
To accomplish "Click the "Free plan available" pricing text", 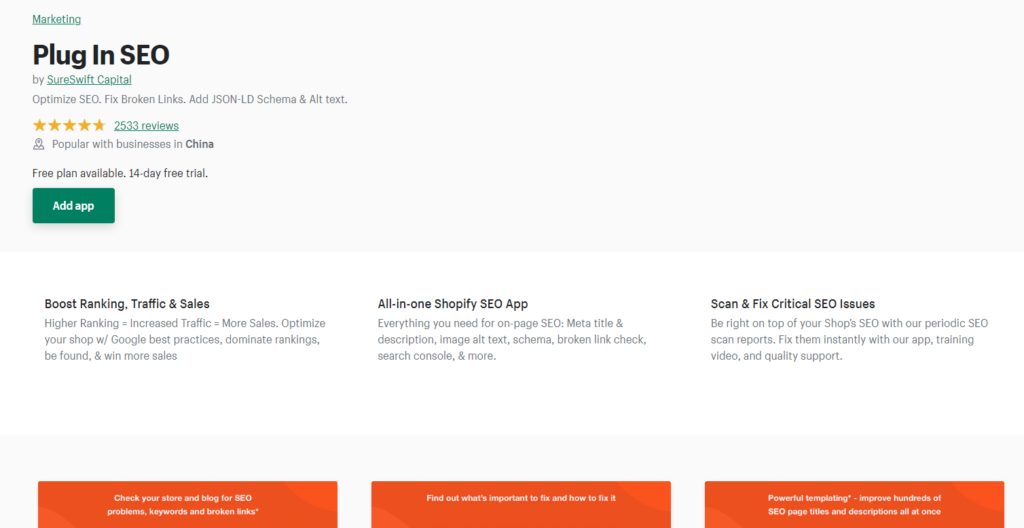I will [120, 173].
